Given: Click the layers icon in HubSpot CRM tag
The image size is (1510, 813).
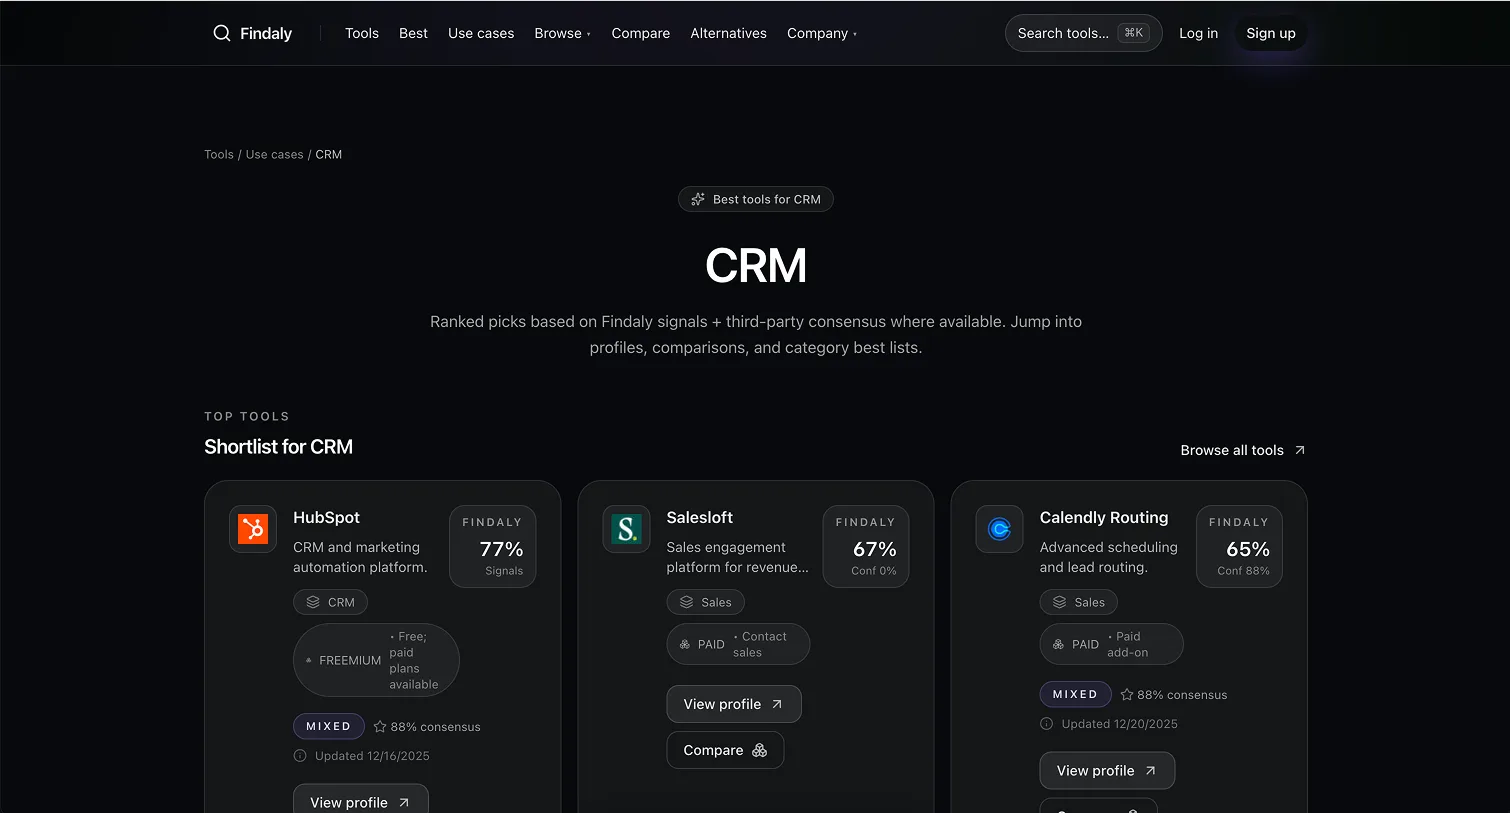Looking at the screenshot, I should (x=313, y=602).
